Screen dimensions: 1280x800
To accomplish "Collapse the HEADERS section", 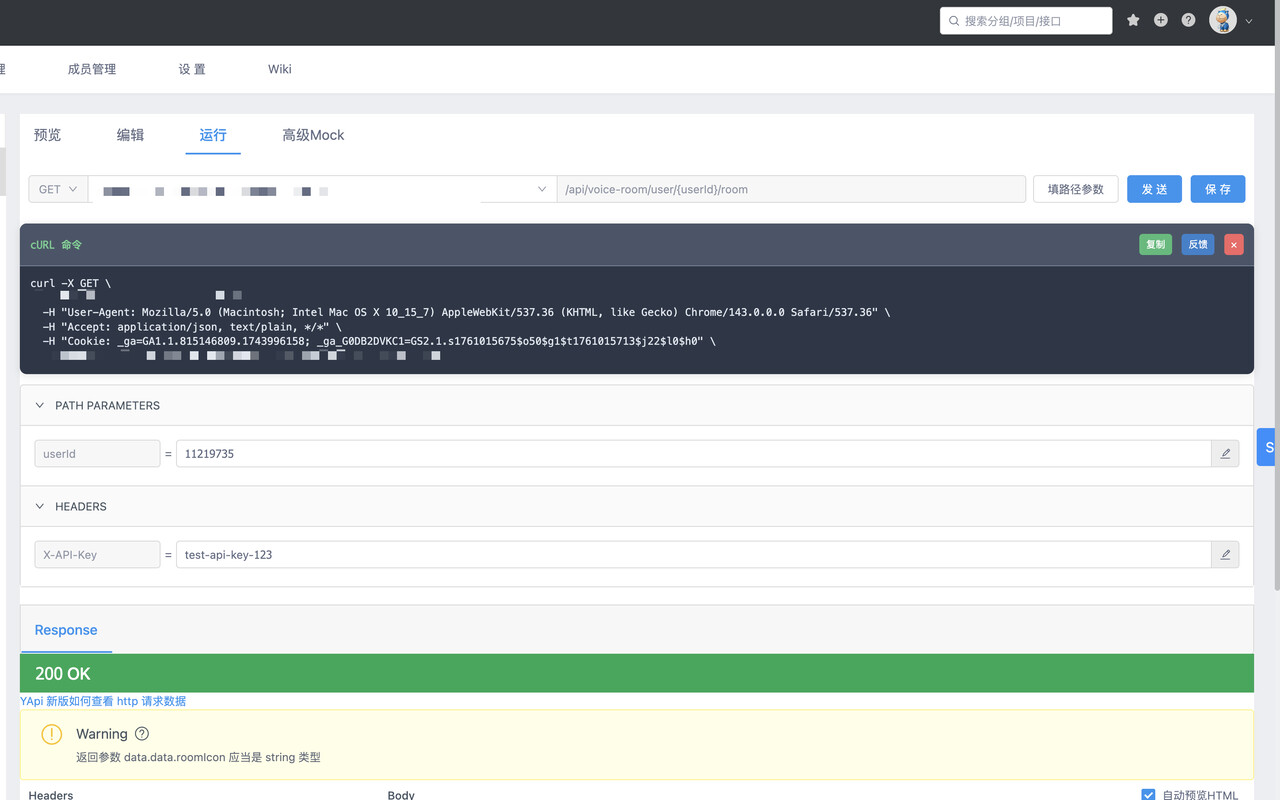I will coord(40,507).
